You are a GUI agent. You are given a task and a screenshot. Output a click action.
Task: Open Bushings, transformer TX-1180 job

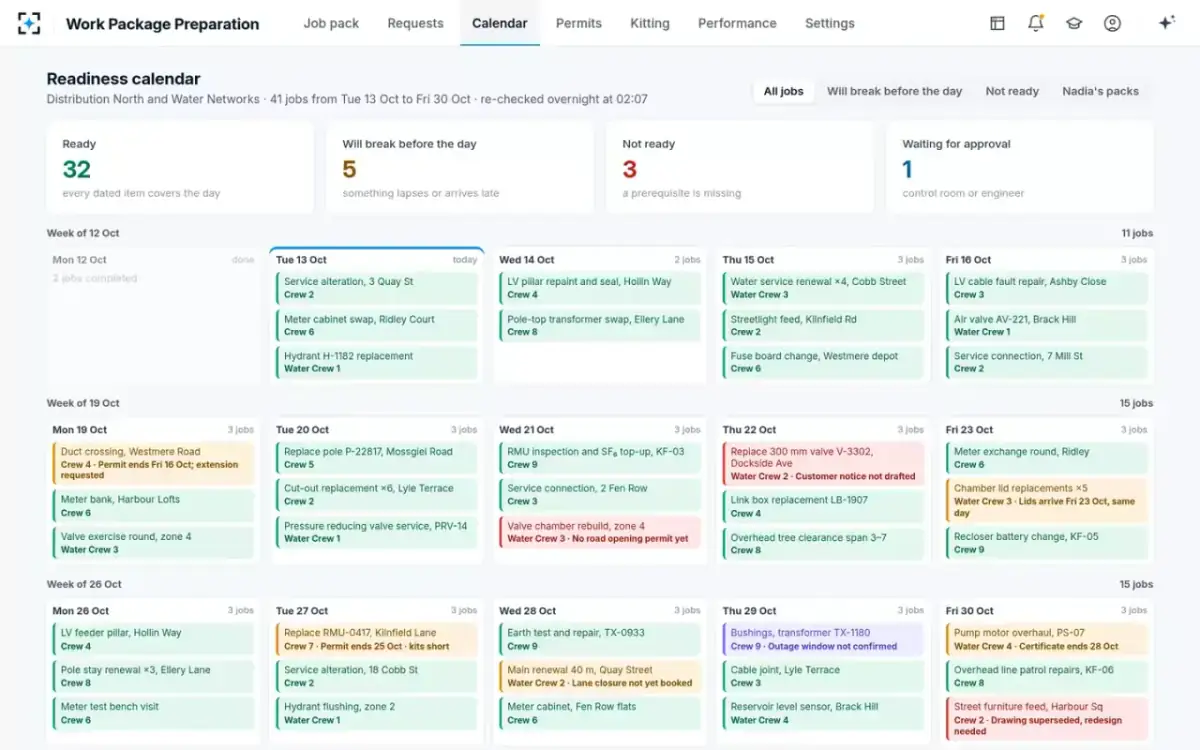[824, 639]
